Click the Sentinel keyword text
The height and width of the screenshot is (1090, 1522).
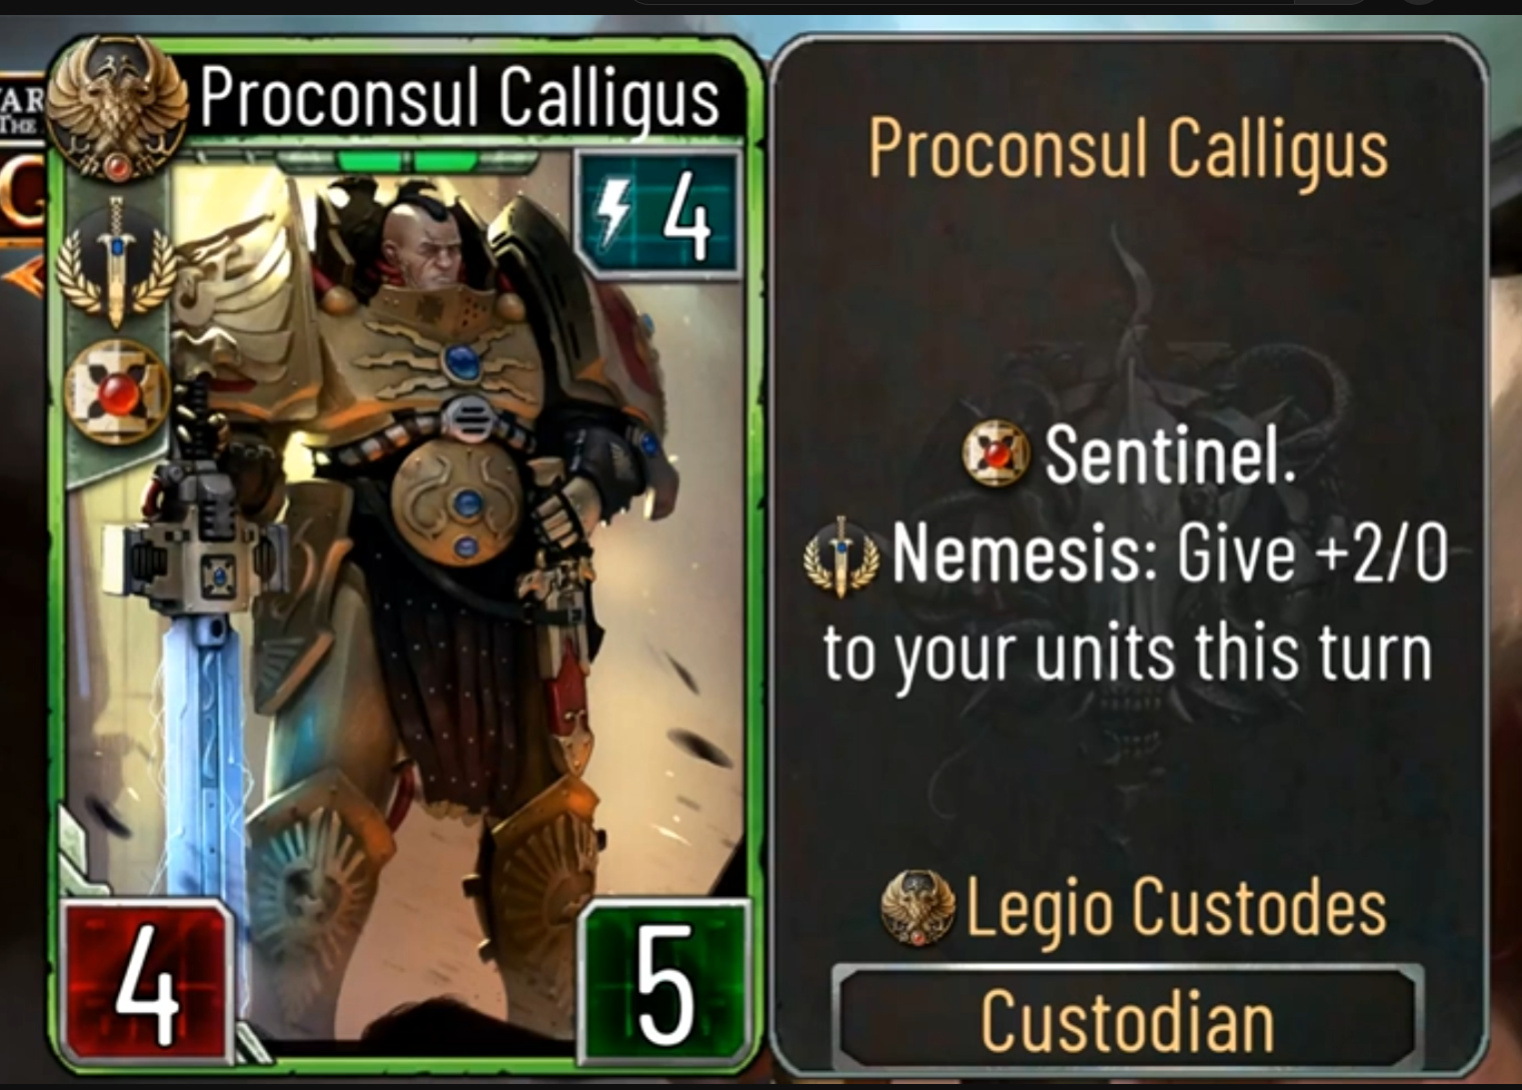coord(1170,454)
